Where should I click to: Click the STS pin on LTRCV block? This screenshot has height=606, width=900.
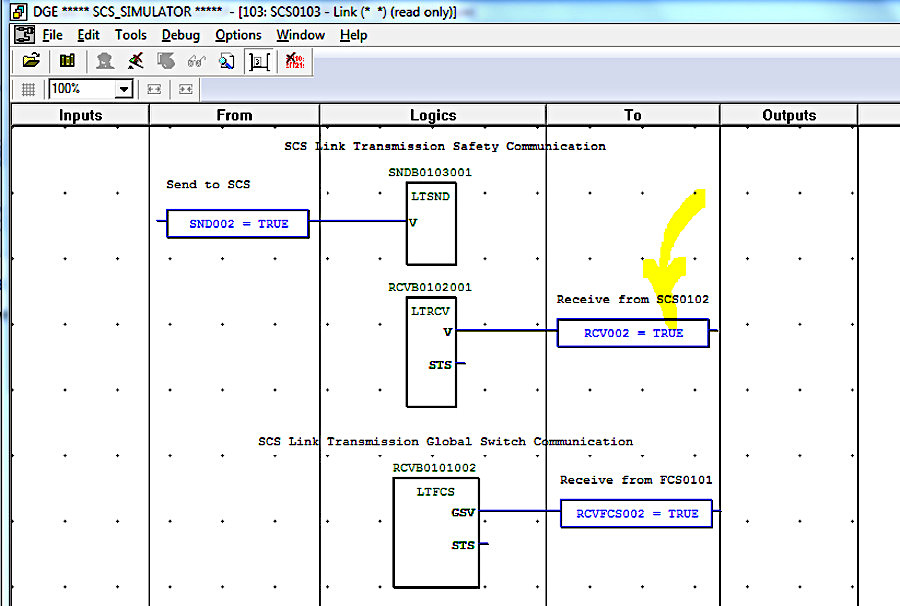pyautogui.click(x=440, y=365)
